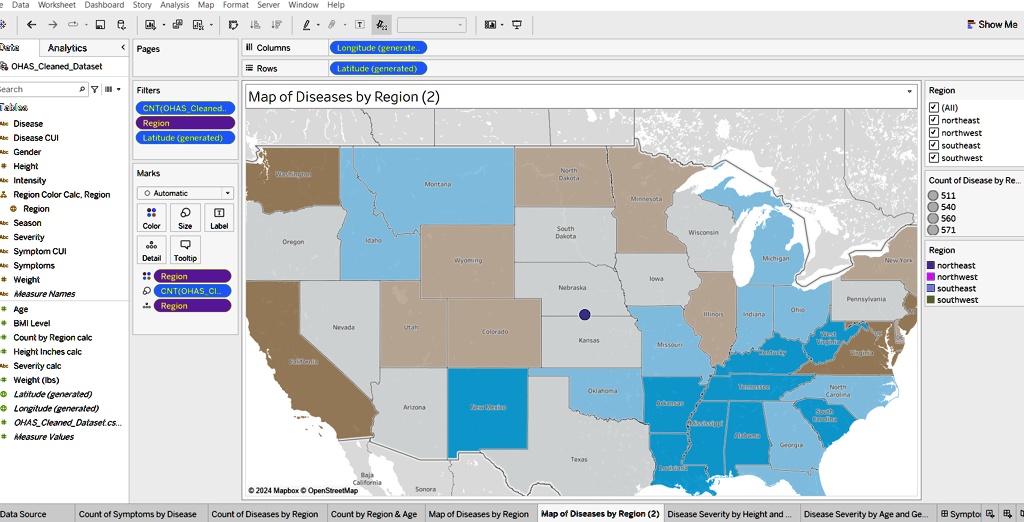Uncheck the southwest region checkbox
The width and height of the screenshot is (1024, 522).
[x=934, y=158]
